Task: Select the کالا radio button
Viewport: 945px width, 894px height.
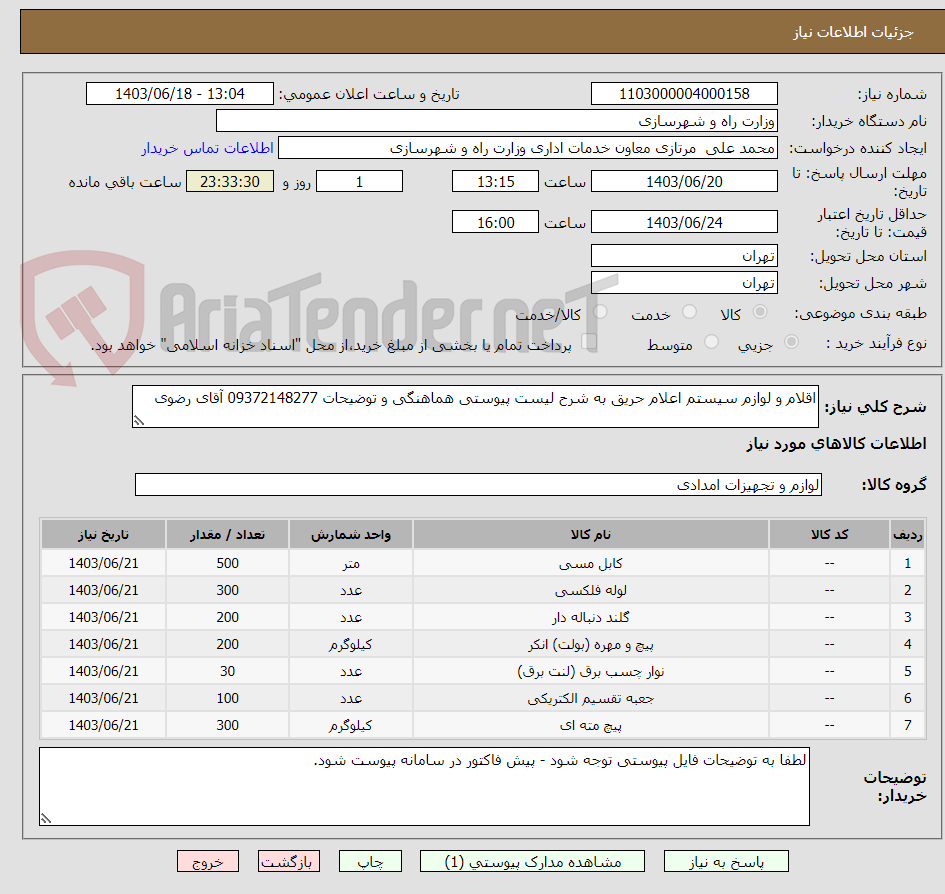Action: pyautogui.click(x=760, y=312)
